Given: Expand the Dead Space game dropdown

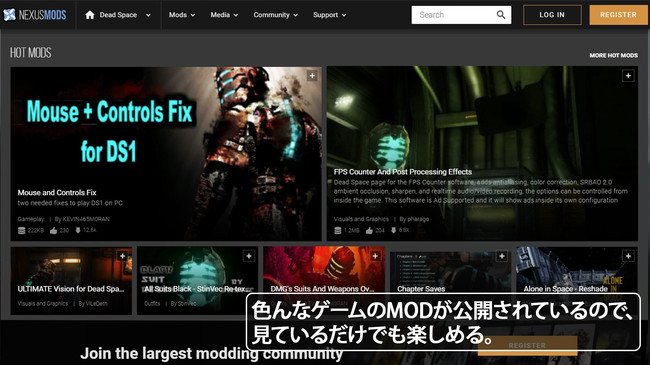Looking at the screenshot, I should [148, 15].
